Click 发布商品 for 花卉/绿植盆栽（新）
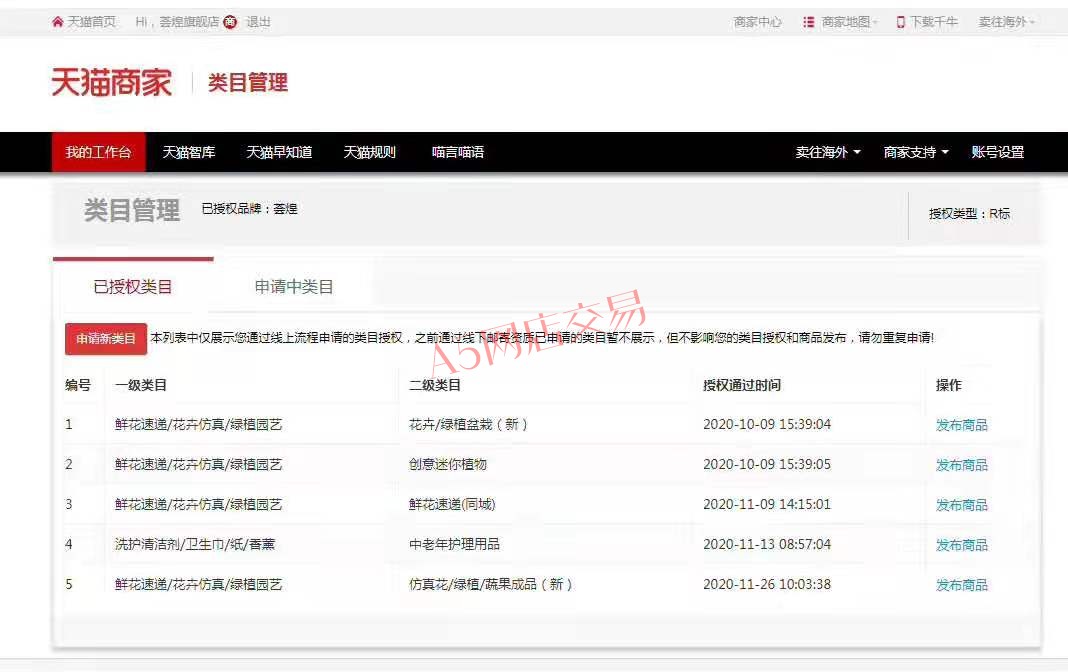Image resolution: width=1068 pixels, height=672 pixels. tap(962, 425)
